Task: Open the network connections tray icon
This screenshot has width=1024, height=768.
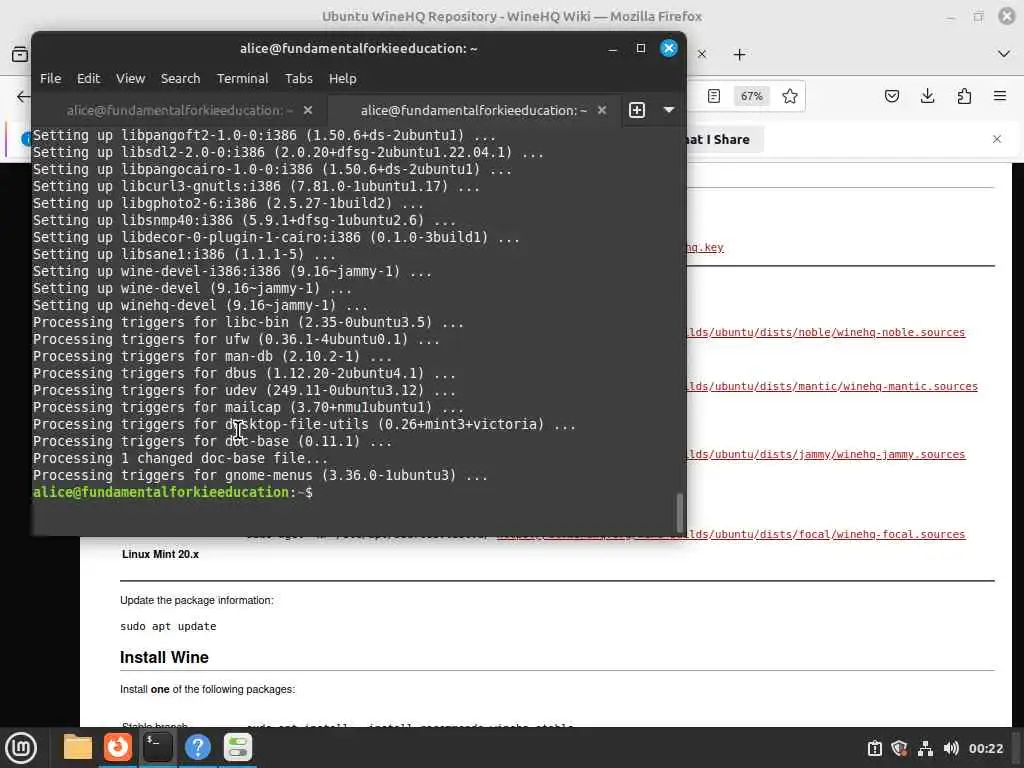Action: (x=925, y=748)
